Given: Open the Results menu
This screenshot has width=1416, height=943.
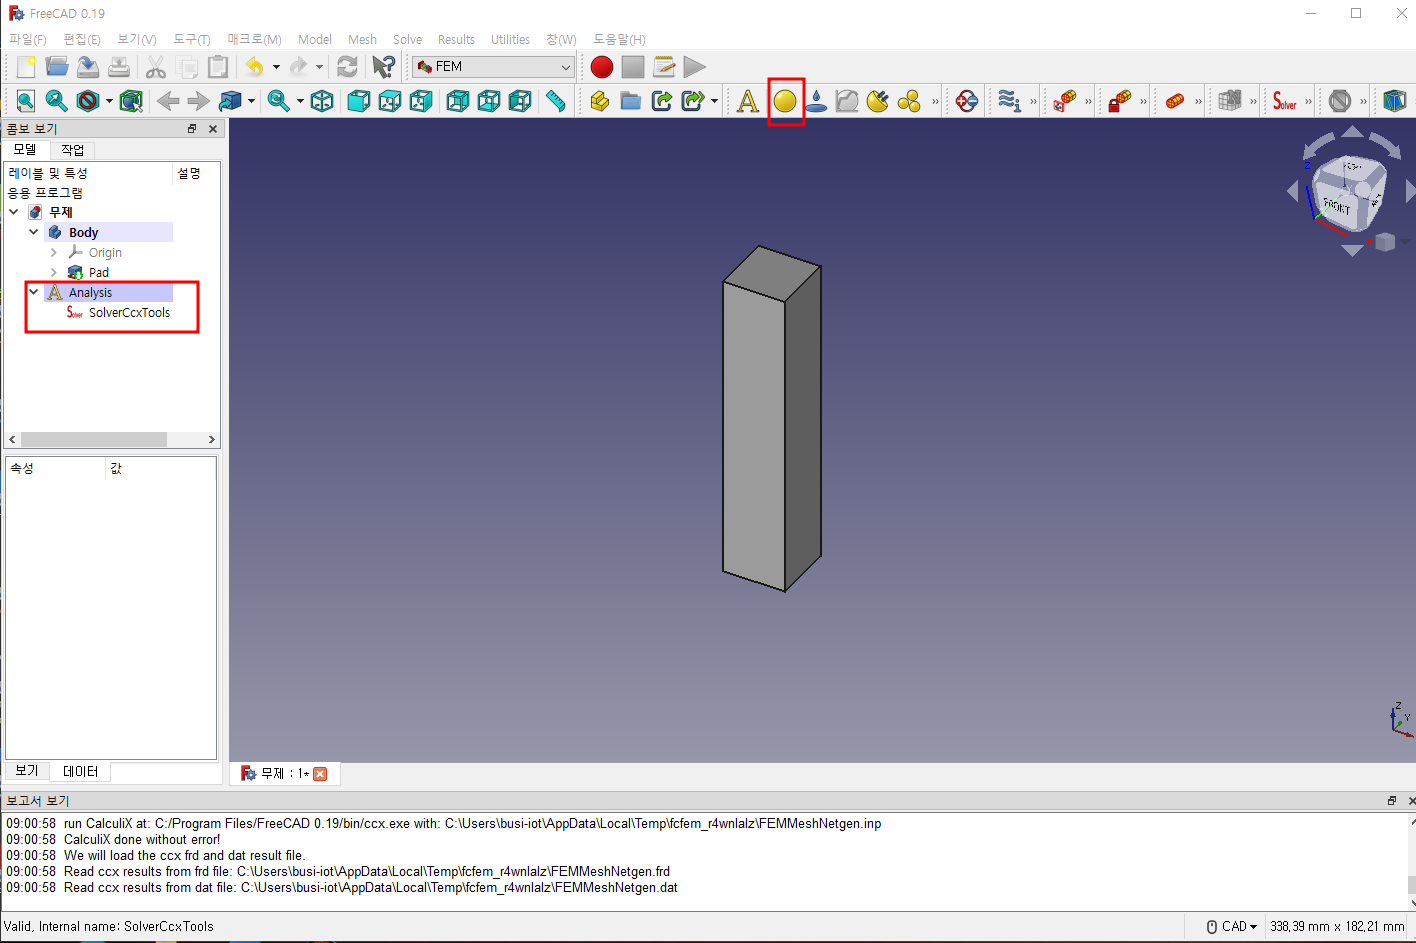Looking at the screenshot, I should [x=456, y=39].
